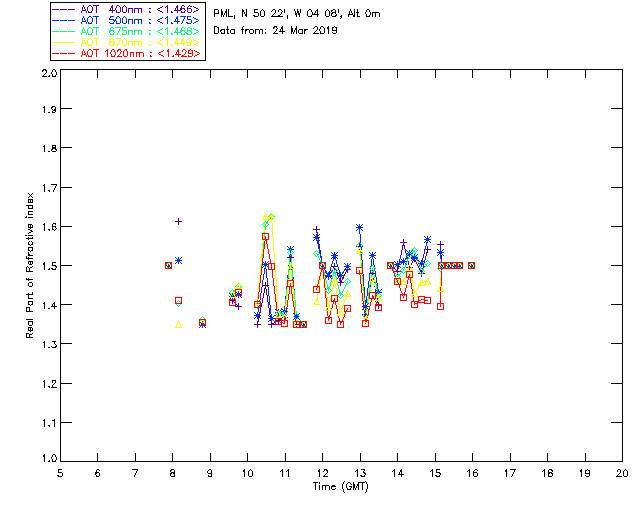Click the purple plus marker near 1.61 at hour 8
The image size is (640, 512).
(178, 221)
